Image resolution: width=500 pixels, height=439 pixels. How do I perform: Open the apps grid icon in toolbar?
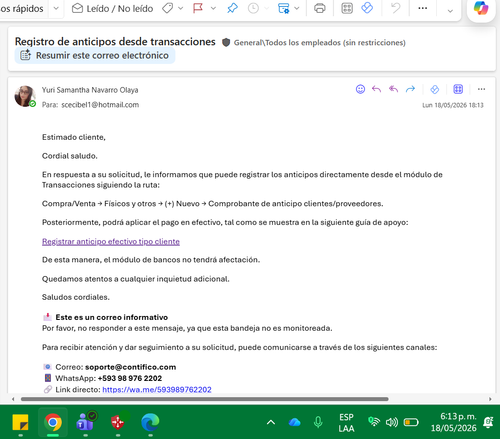pyautogui.click(x=347, y=8)
